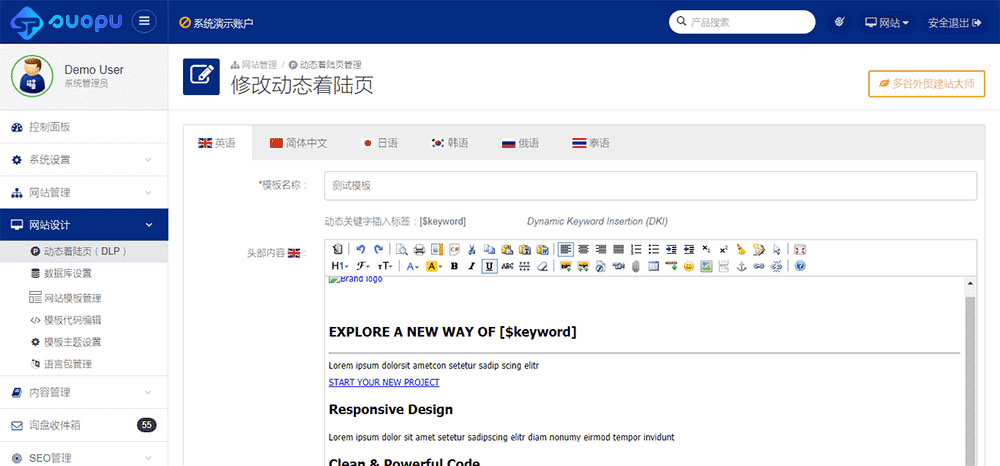Open the 网站 dropdown in top bar

pos(886,22)
